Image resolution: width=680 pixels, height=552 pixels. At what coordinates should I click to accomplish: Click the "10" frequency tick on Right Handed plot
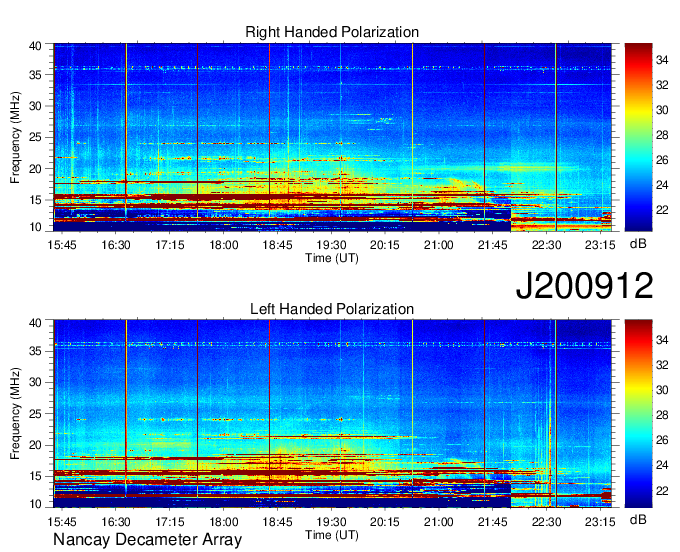35,227
